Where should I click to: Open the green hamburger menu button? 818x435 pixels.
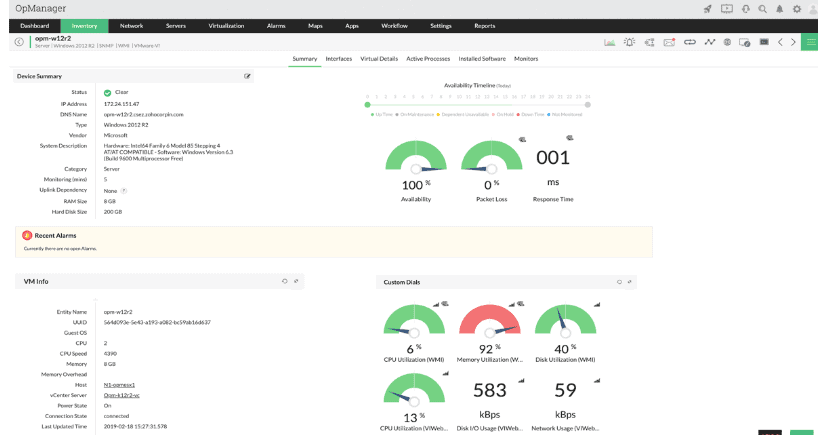[810, 42]
